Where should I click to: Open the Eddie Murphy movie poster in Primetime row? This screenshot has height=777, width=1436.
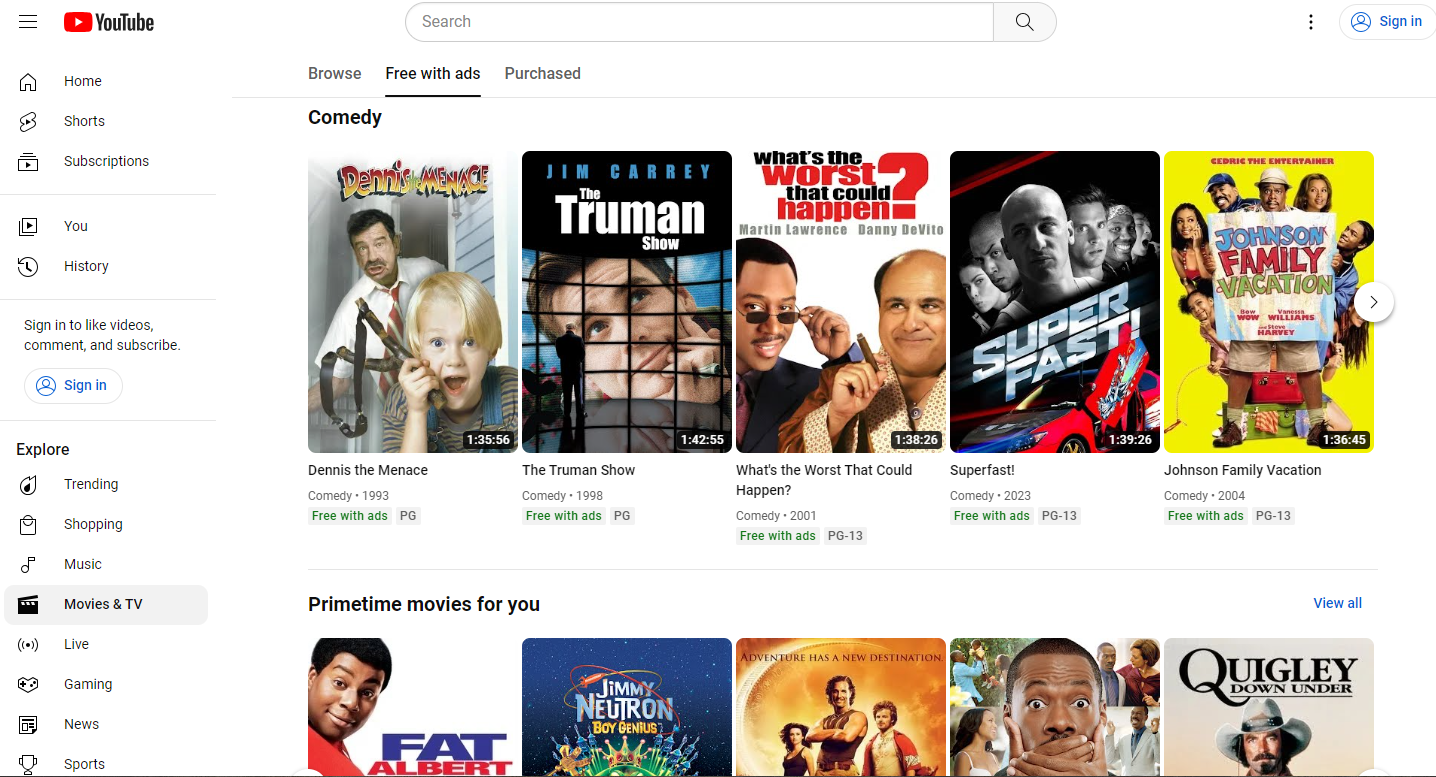1055,707
